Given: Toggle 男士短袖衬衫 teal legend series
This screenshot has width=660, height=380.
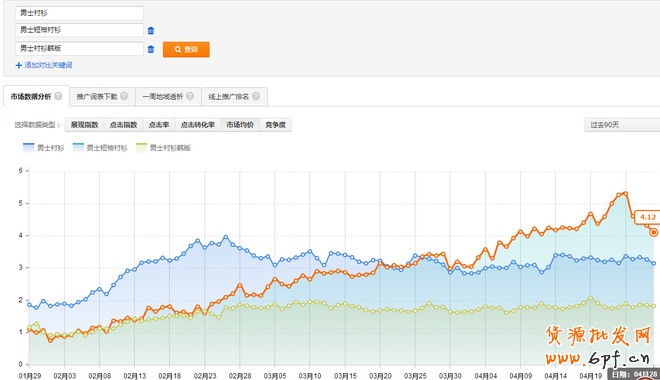Looking at the screenshot, I should point(100,147).
